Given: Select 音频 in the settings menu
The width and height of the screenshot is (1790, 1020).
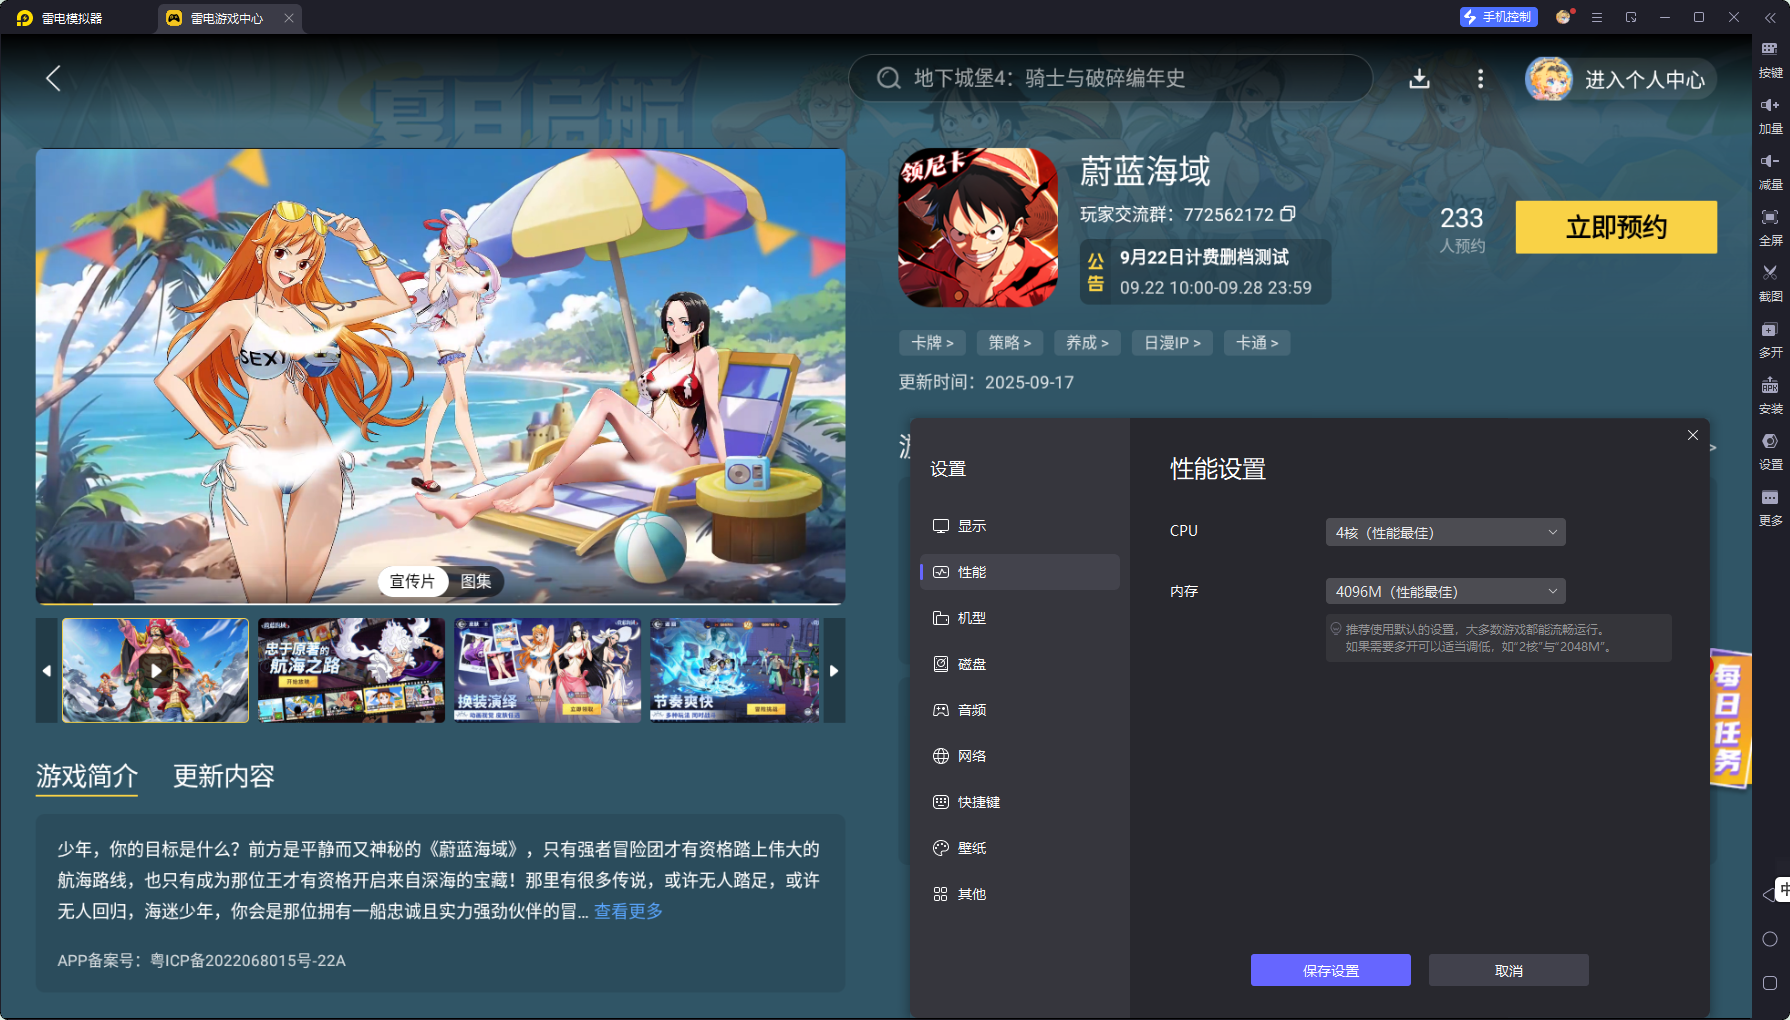Looking at the screenshot, I should click(1020, 710).
